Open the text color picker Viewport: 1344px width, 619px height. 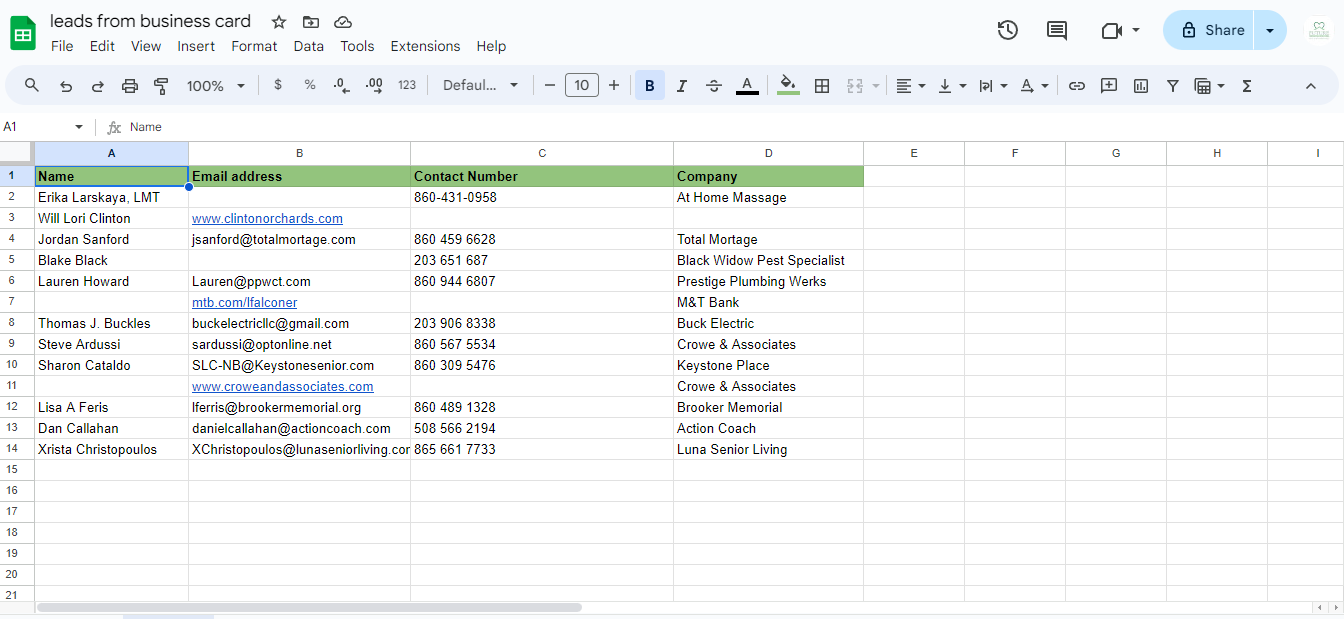[747, 85]
